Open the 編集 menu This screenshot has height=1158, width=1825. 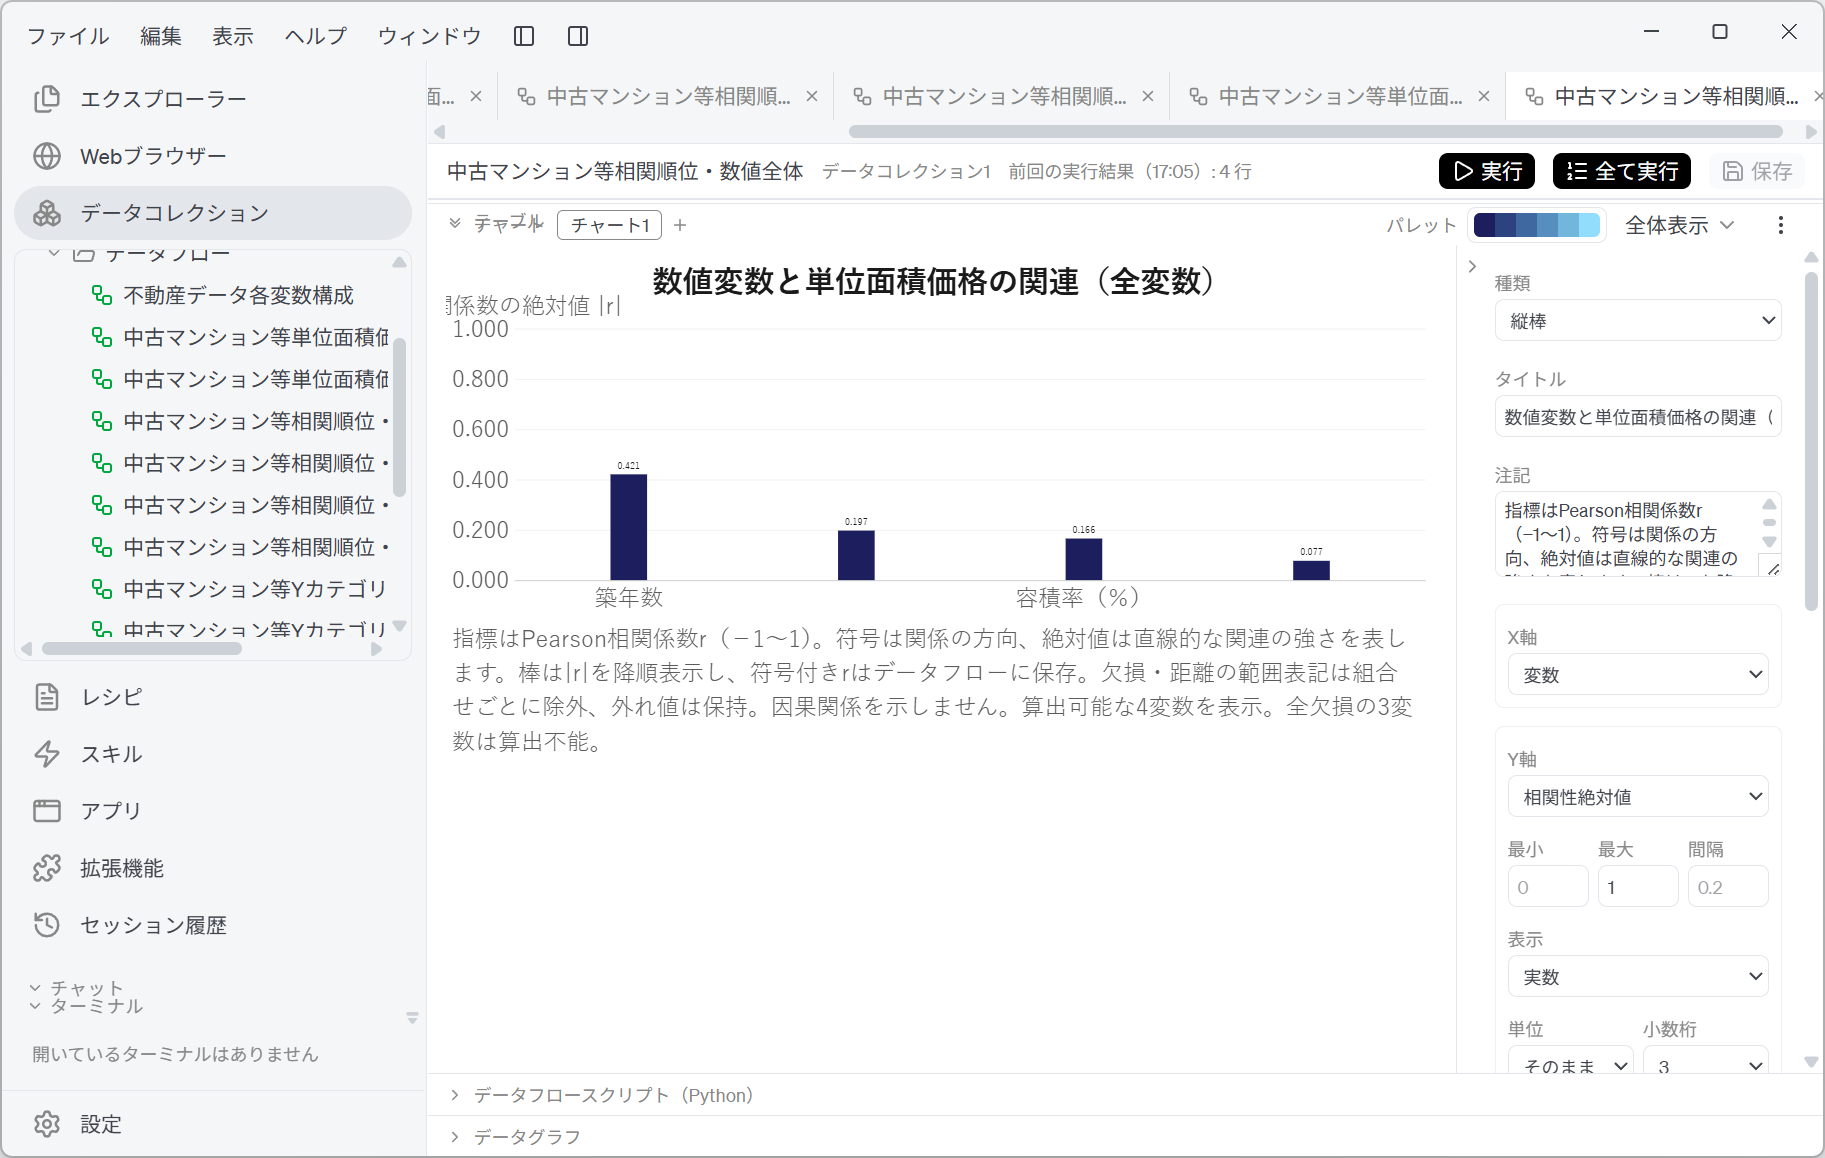tap(161, 36)
